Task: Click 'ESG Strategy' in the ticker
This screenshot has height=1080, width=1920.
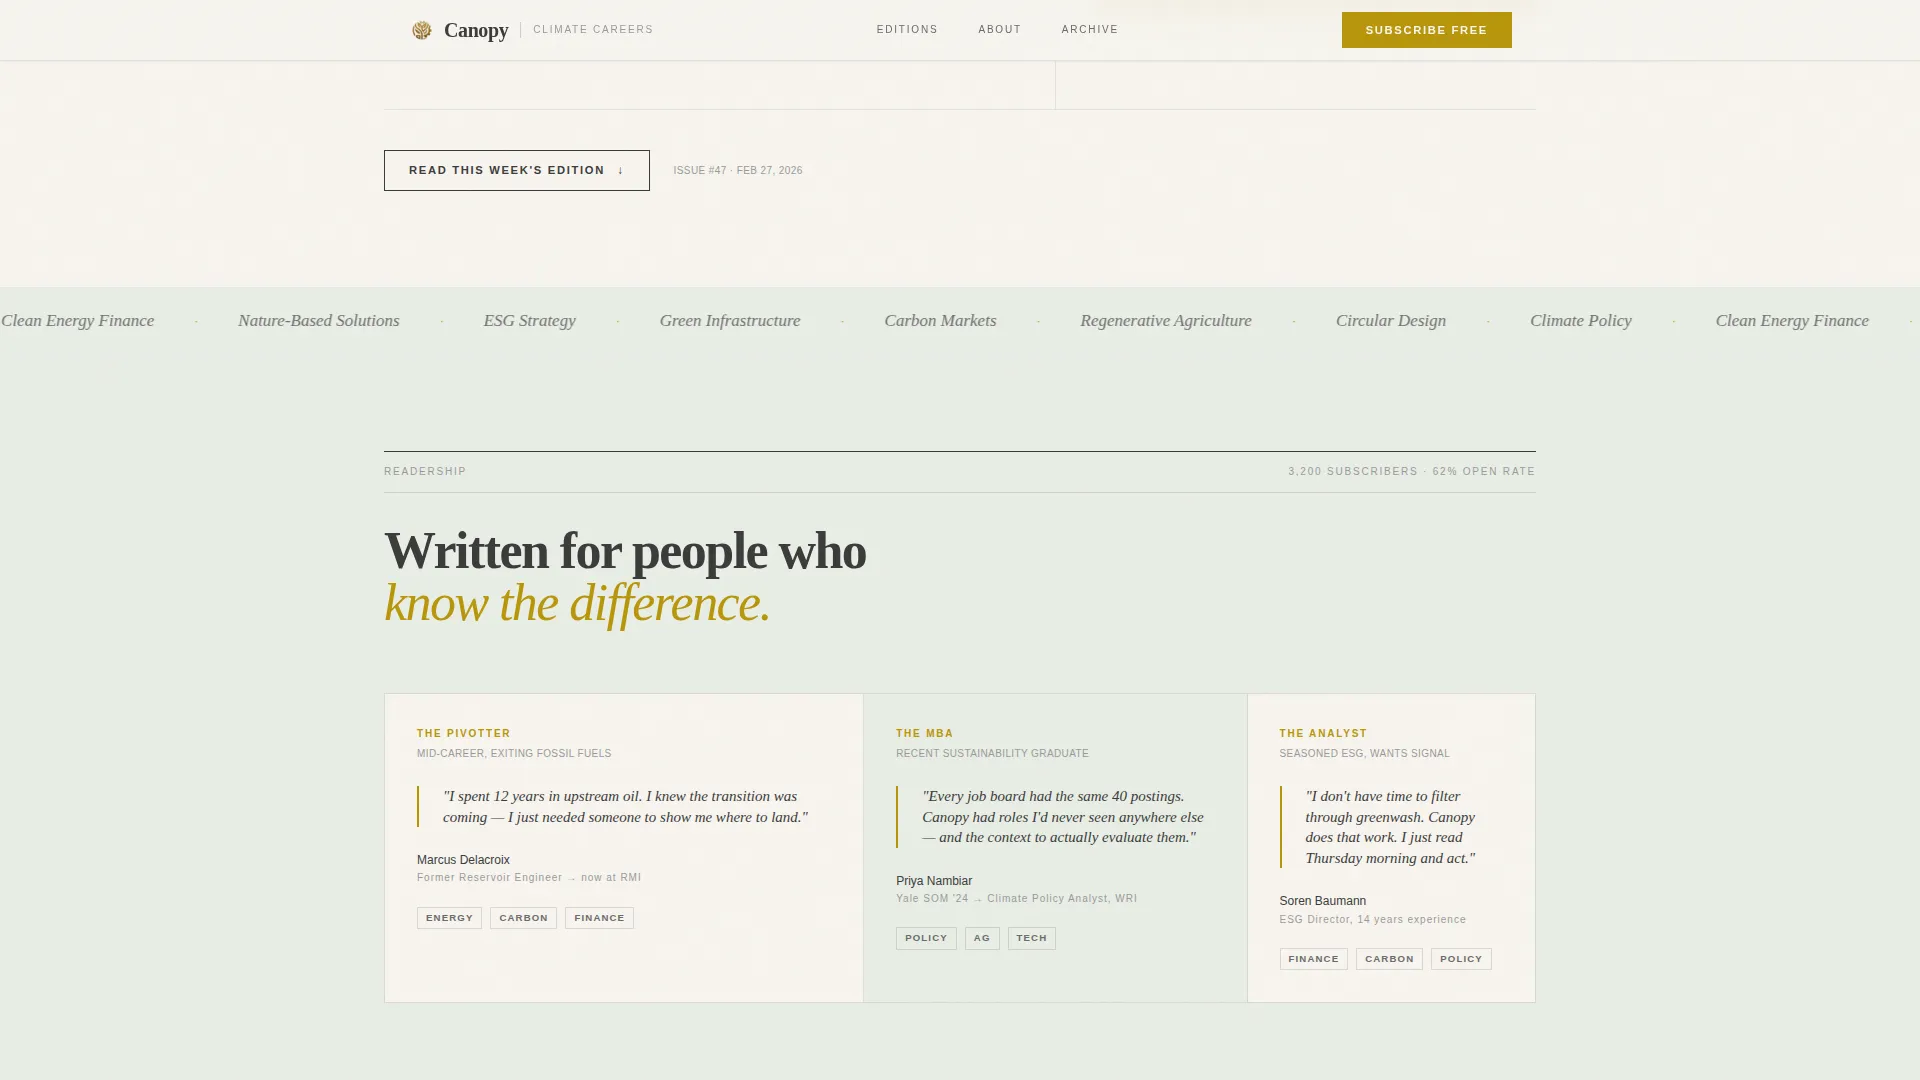Action: (529, 321)
